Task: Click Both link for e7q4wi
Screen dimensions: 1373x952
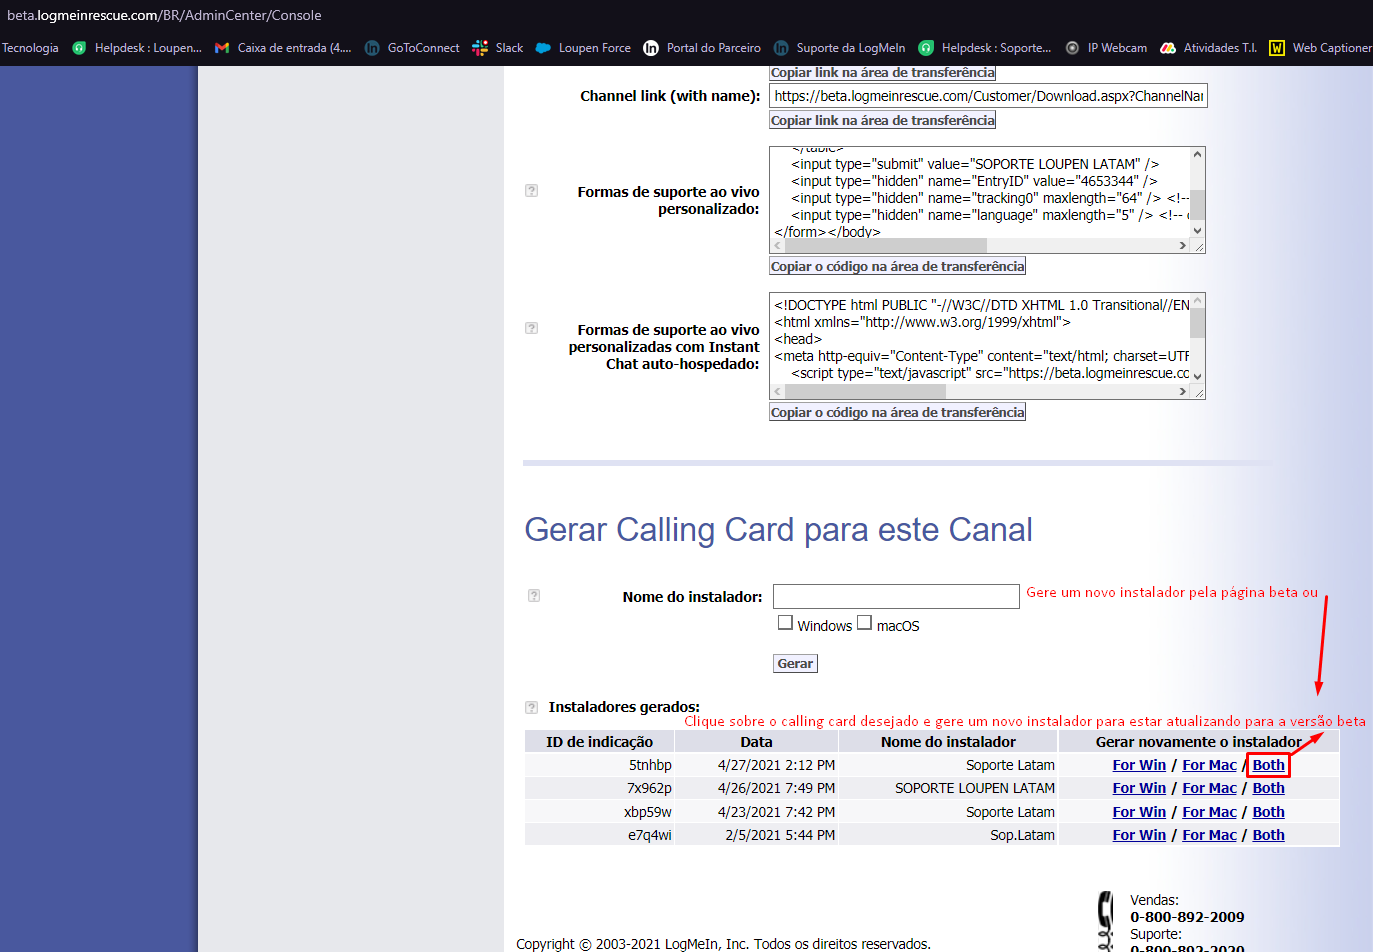Action: (1268, 836)
